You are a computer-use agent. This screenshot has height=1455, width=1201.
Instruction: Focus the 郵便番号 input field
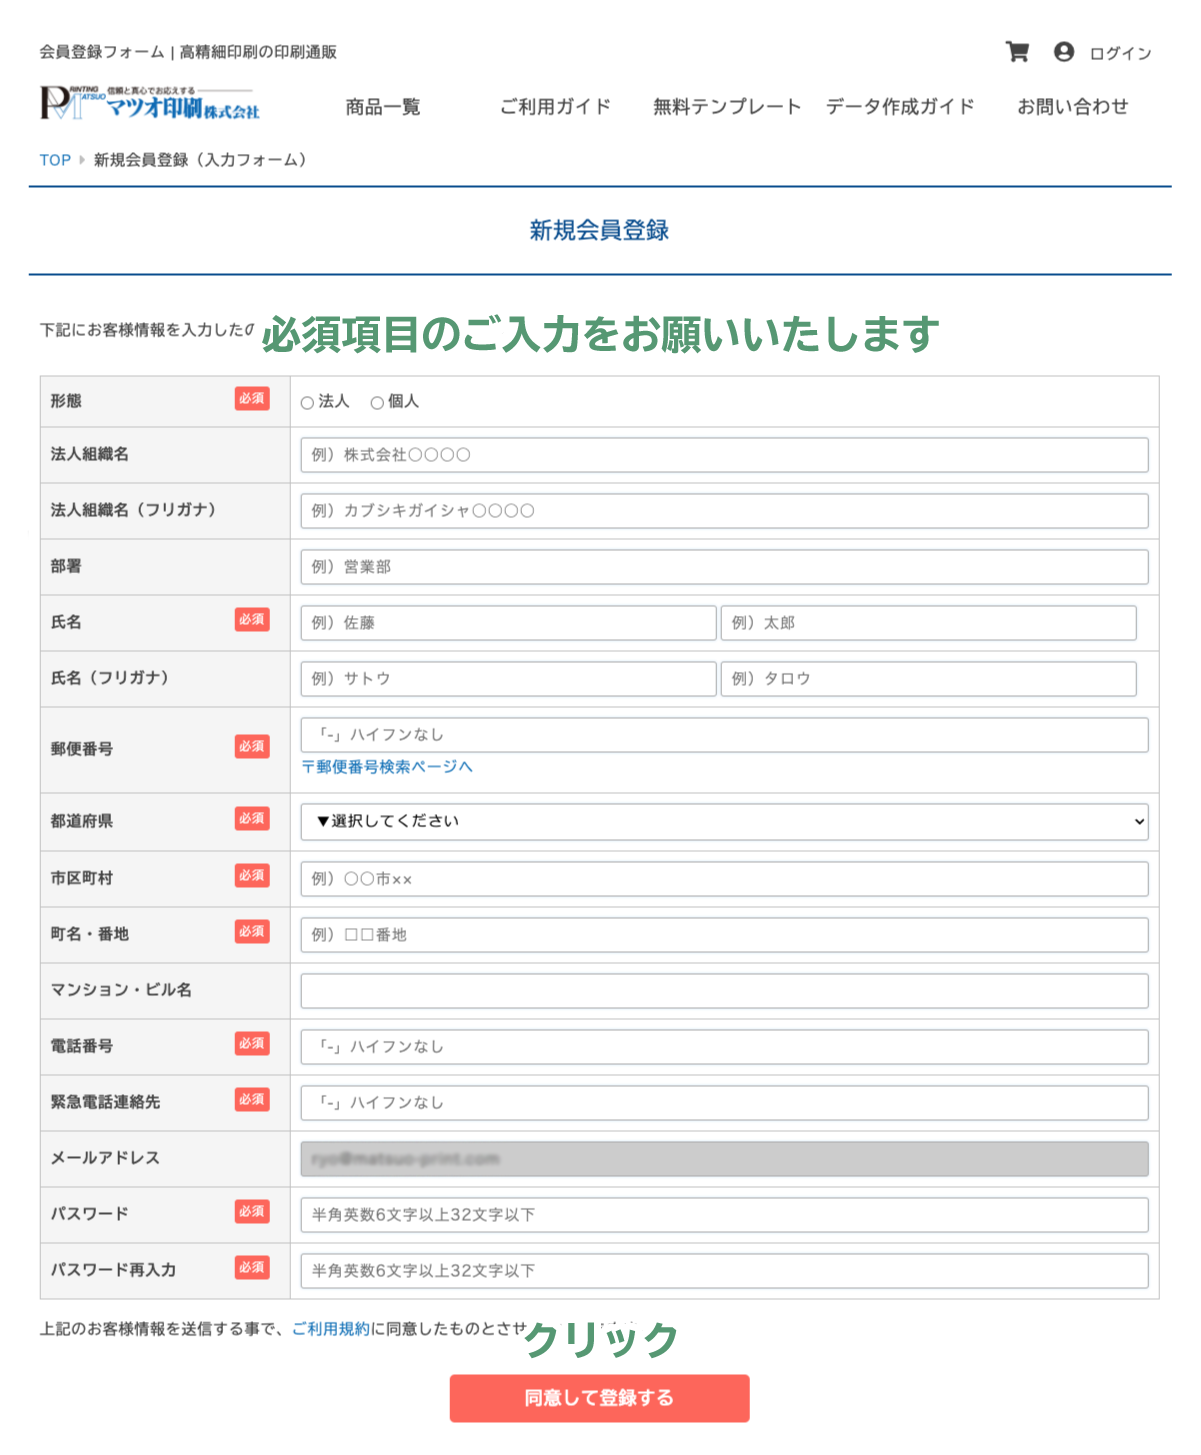[724, 735]
